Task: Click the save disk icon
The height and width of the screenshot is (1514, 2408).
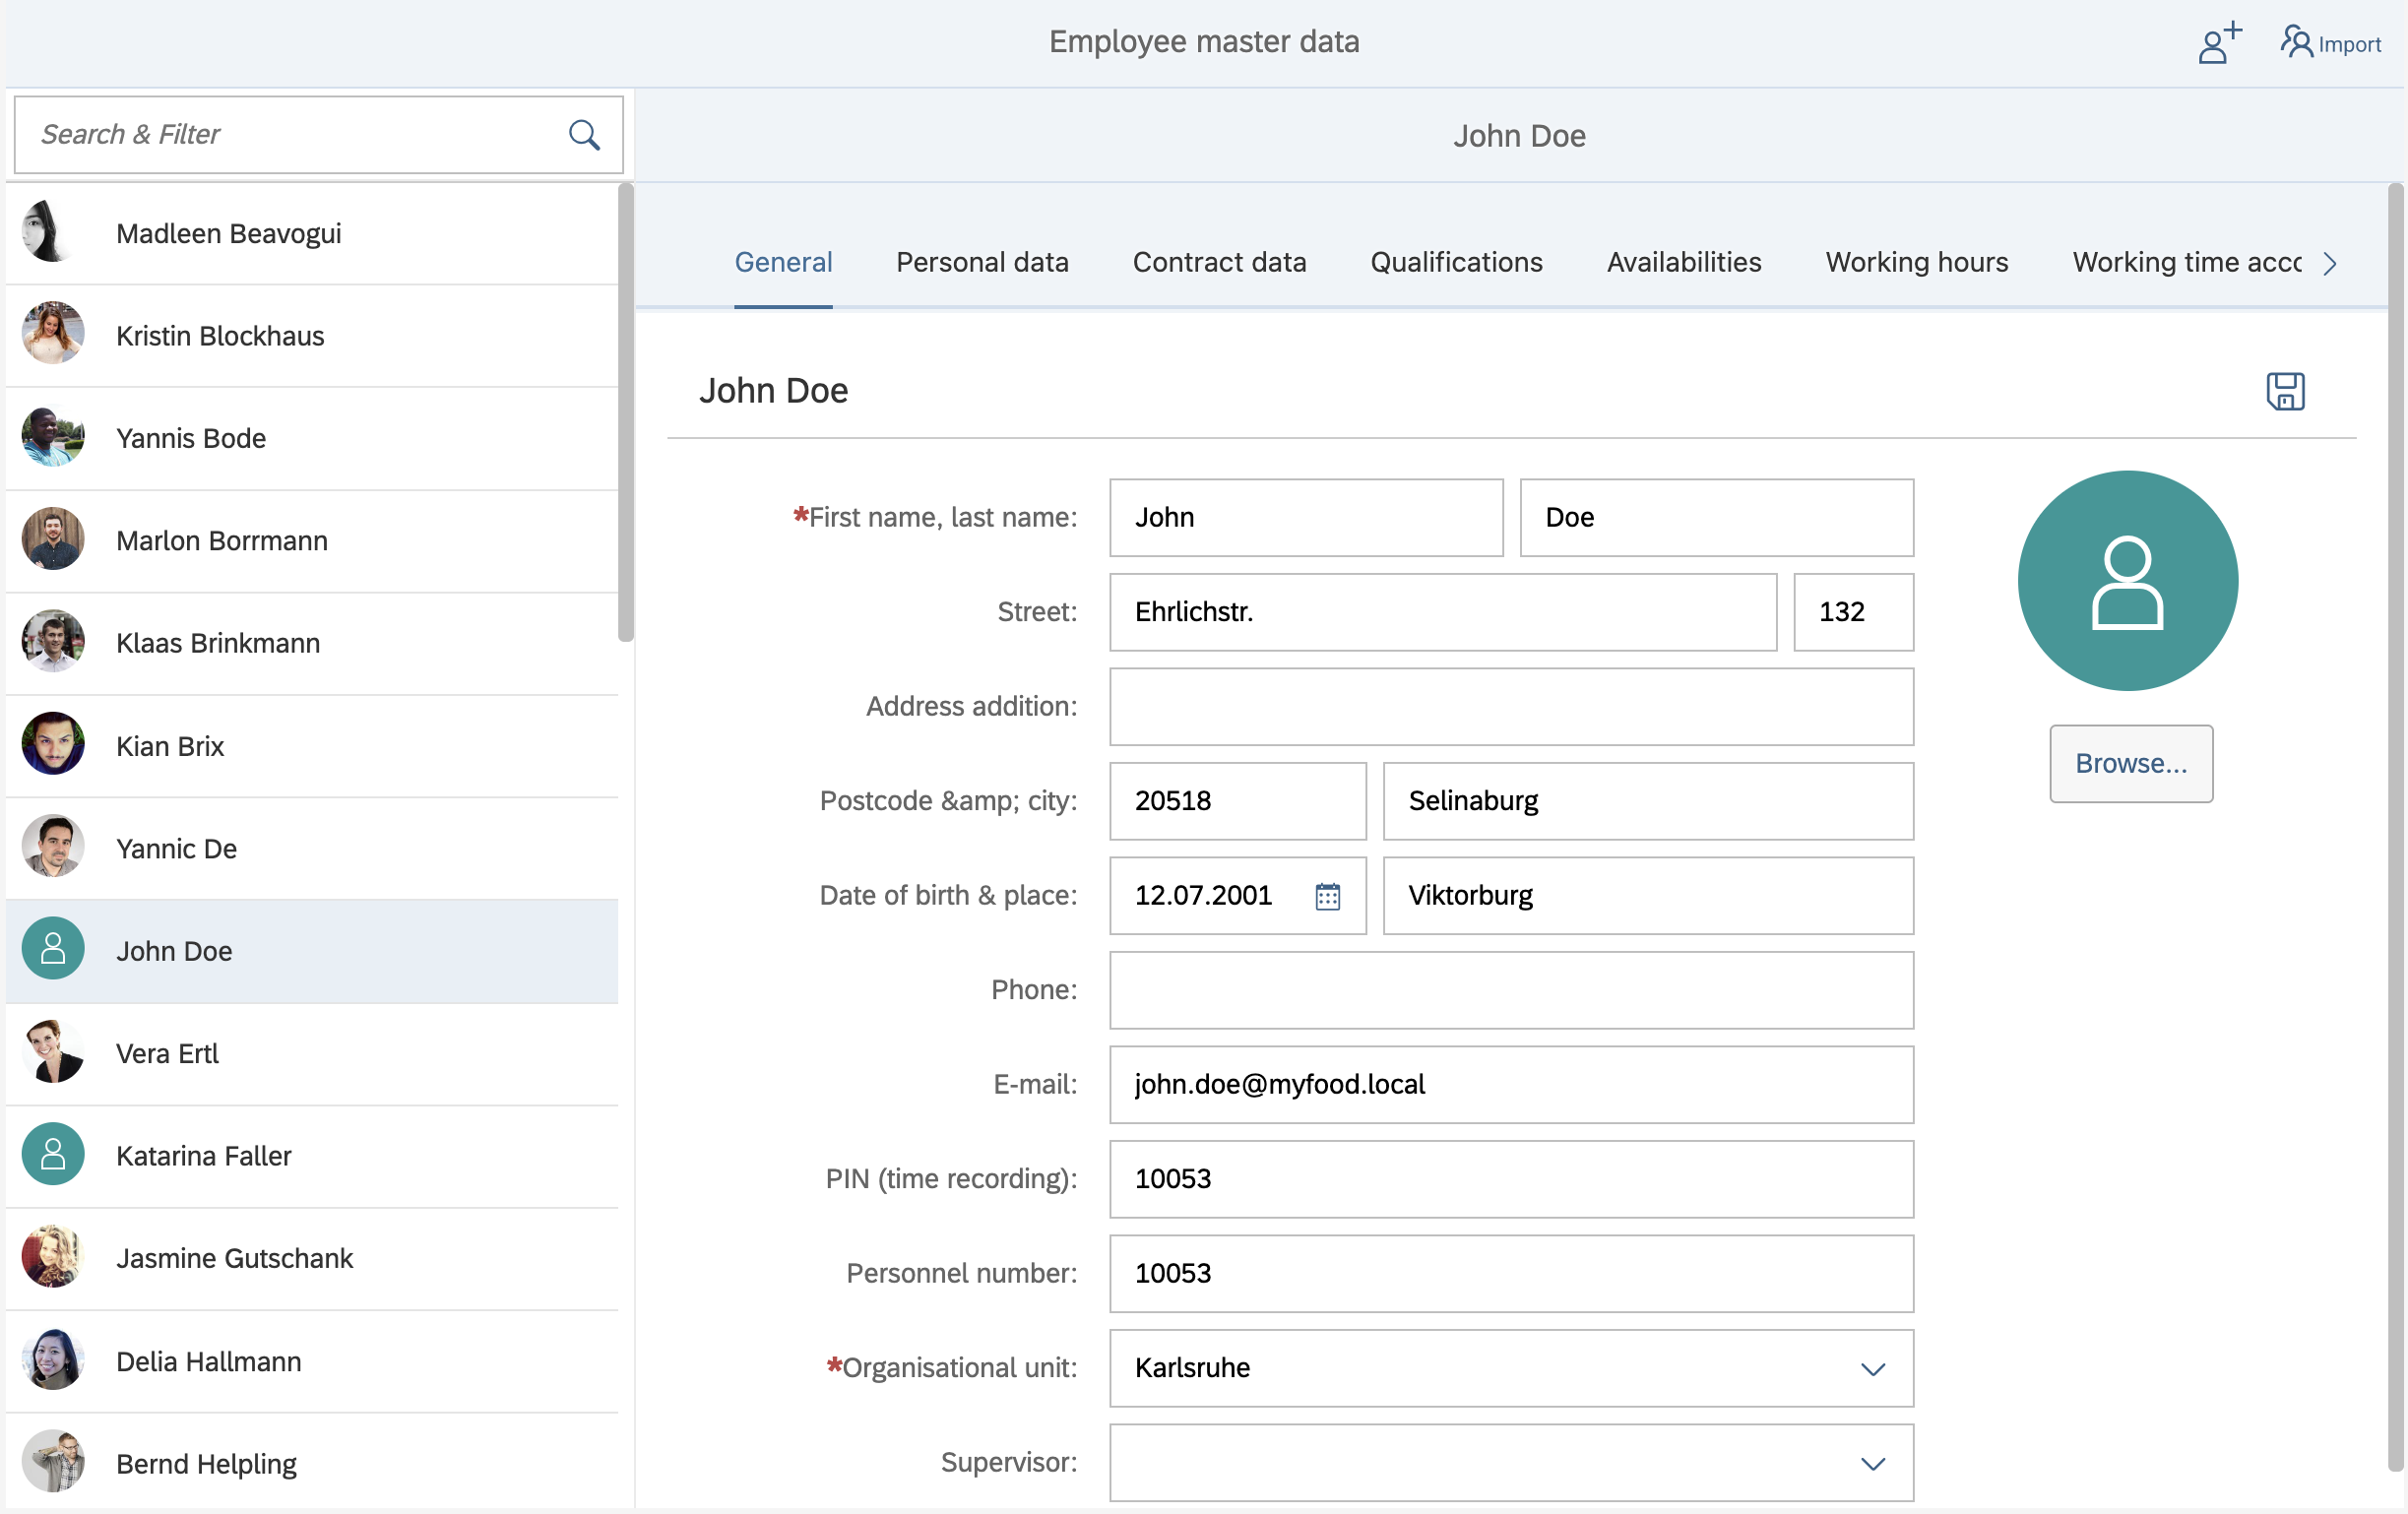Action: (x=2284, y=391)
